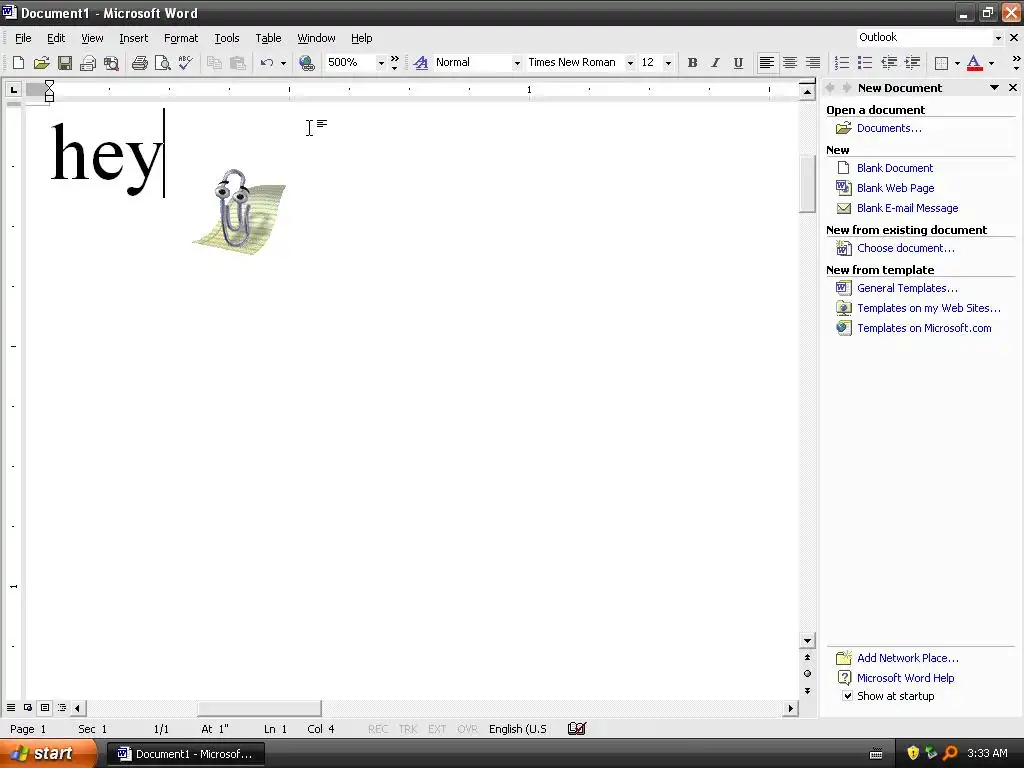Screen dimensions: 1024x768
Task: Open the Normal style dropdown
Action: click(517, 63)
